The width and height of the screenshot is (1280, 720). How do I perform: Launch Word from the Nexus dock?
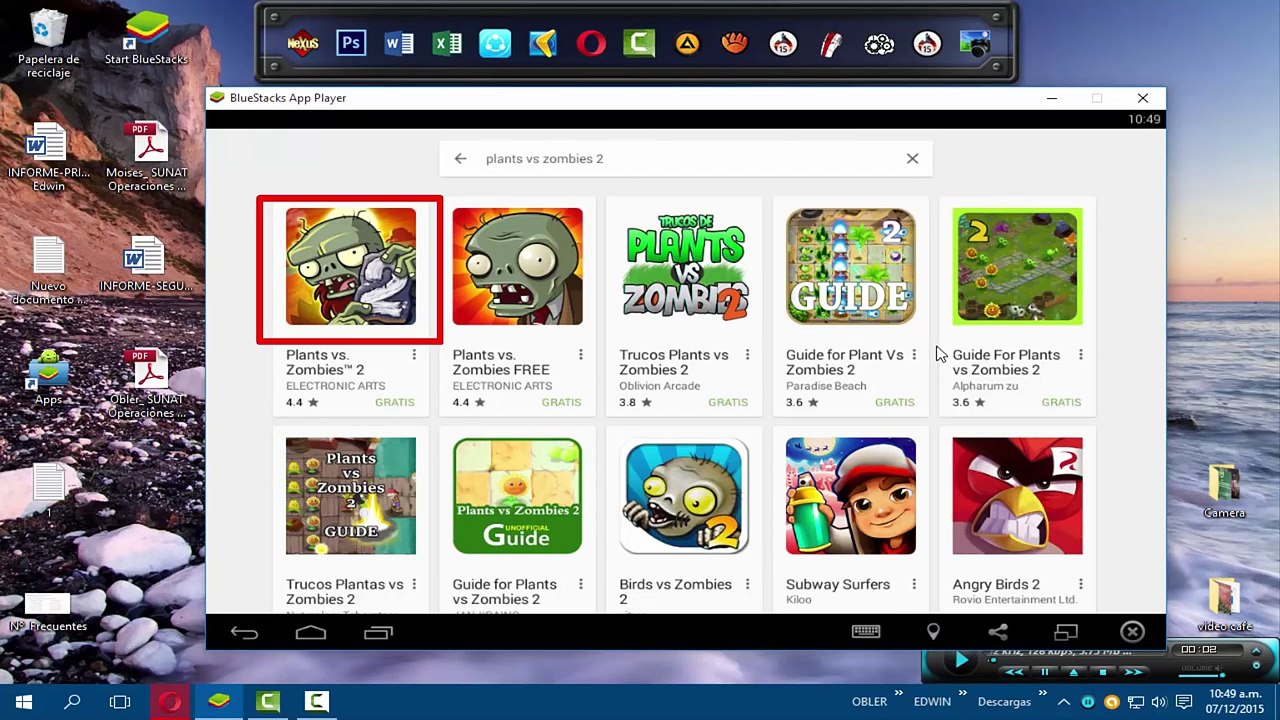tap(399, 43)
